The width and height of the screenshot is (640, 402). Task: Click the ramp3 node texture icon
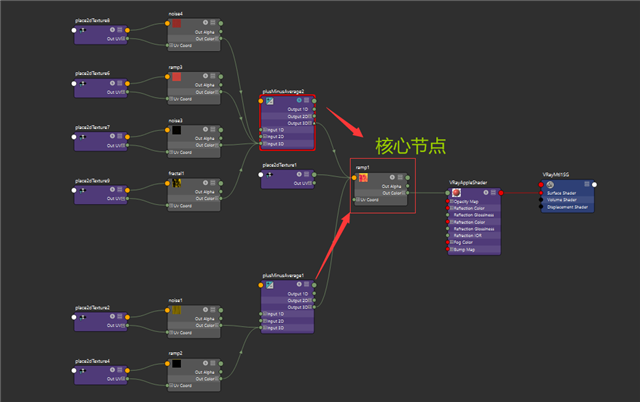pyautogui.click(x=177, y=76)
